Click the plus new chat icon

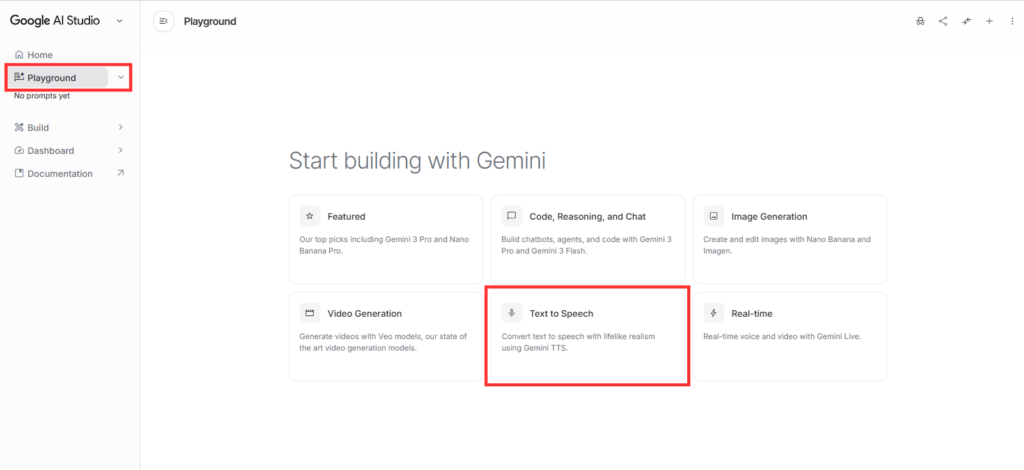coord(989,21)
